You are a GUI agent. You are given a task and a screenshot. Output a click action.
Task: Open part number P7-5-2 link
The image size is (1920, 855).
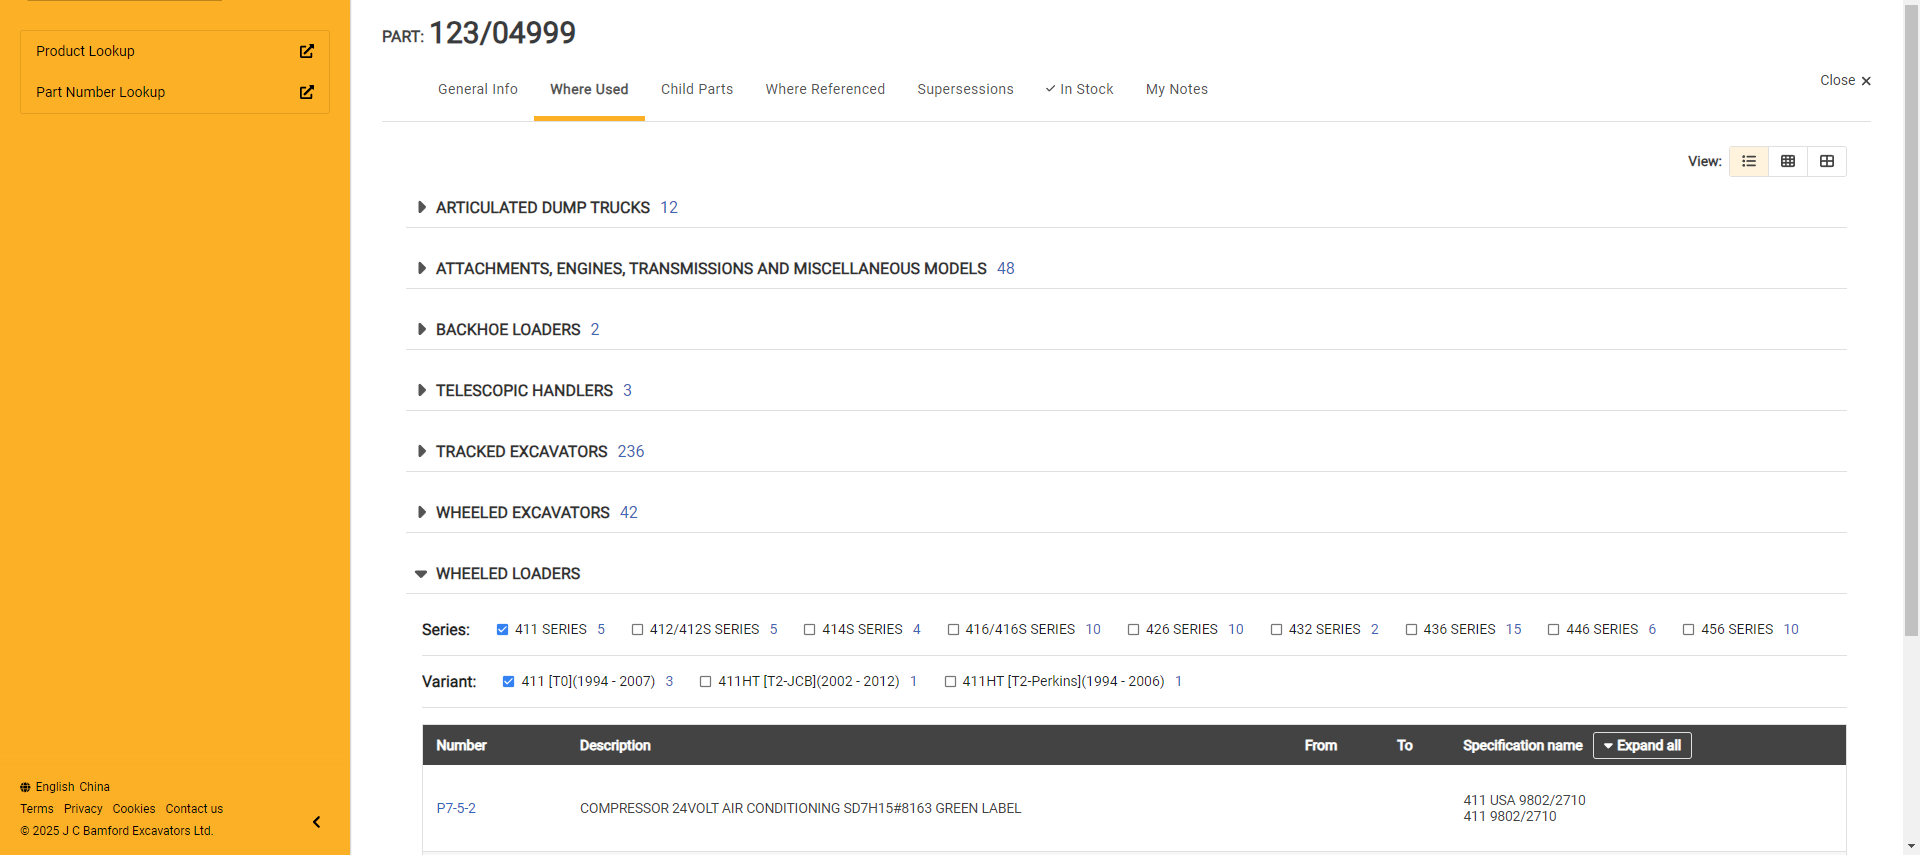(456, 808)
